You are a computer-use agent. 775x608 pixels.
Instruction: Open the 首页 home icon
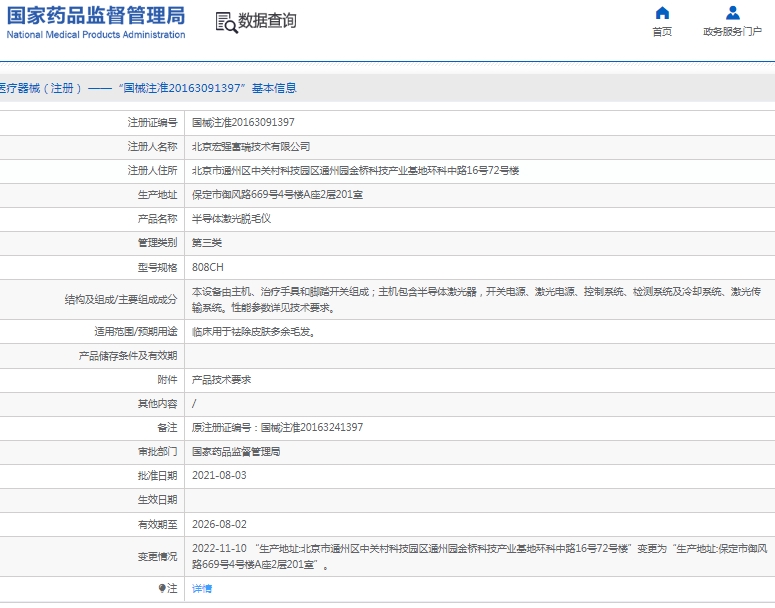point(662,13)
